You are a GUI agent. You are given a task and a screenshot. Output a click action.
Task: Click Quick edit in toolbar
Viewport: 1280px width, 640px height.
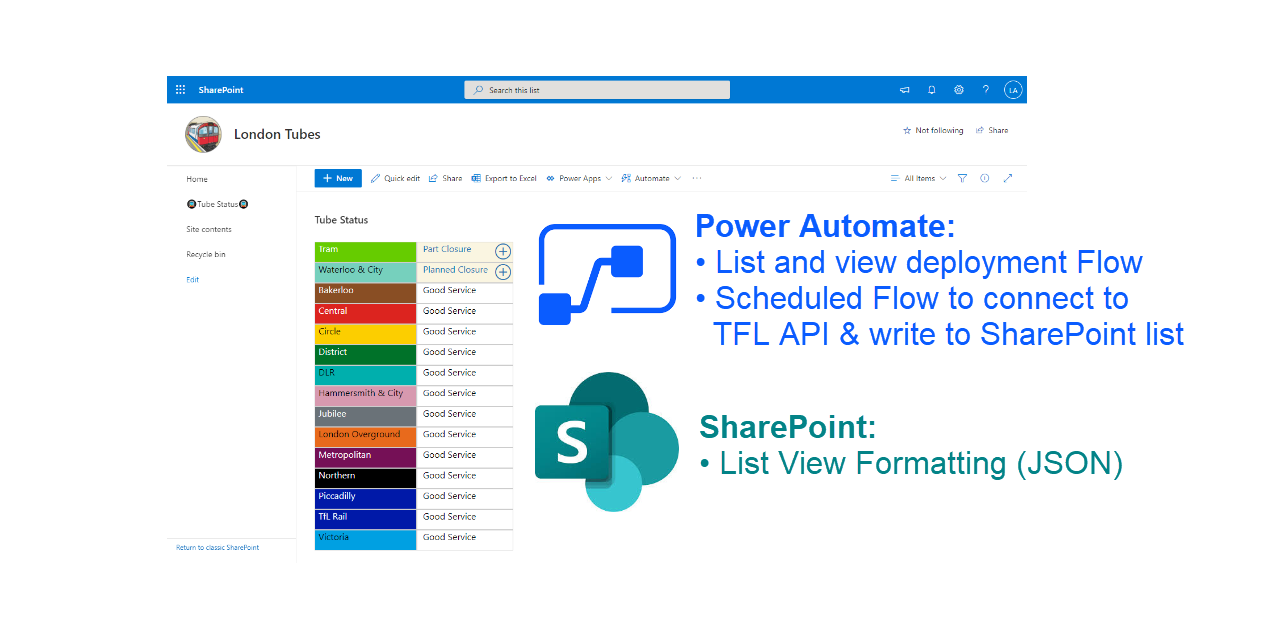[395, 178]
